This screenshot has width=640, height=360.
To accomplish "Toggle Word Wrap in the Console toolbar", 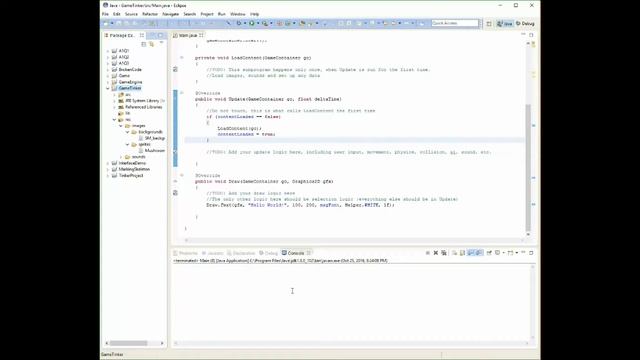I will point(471,253).
